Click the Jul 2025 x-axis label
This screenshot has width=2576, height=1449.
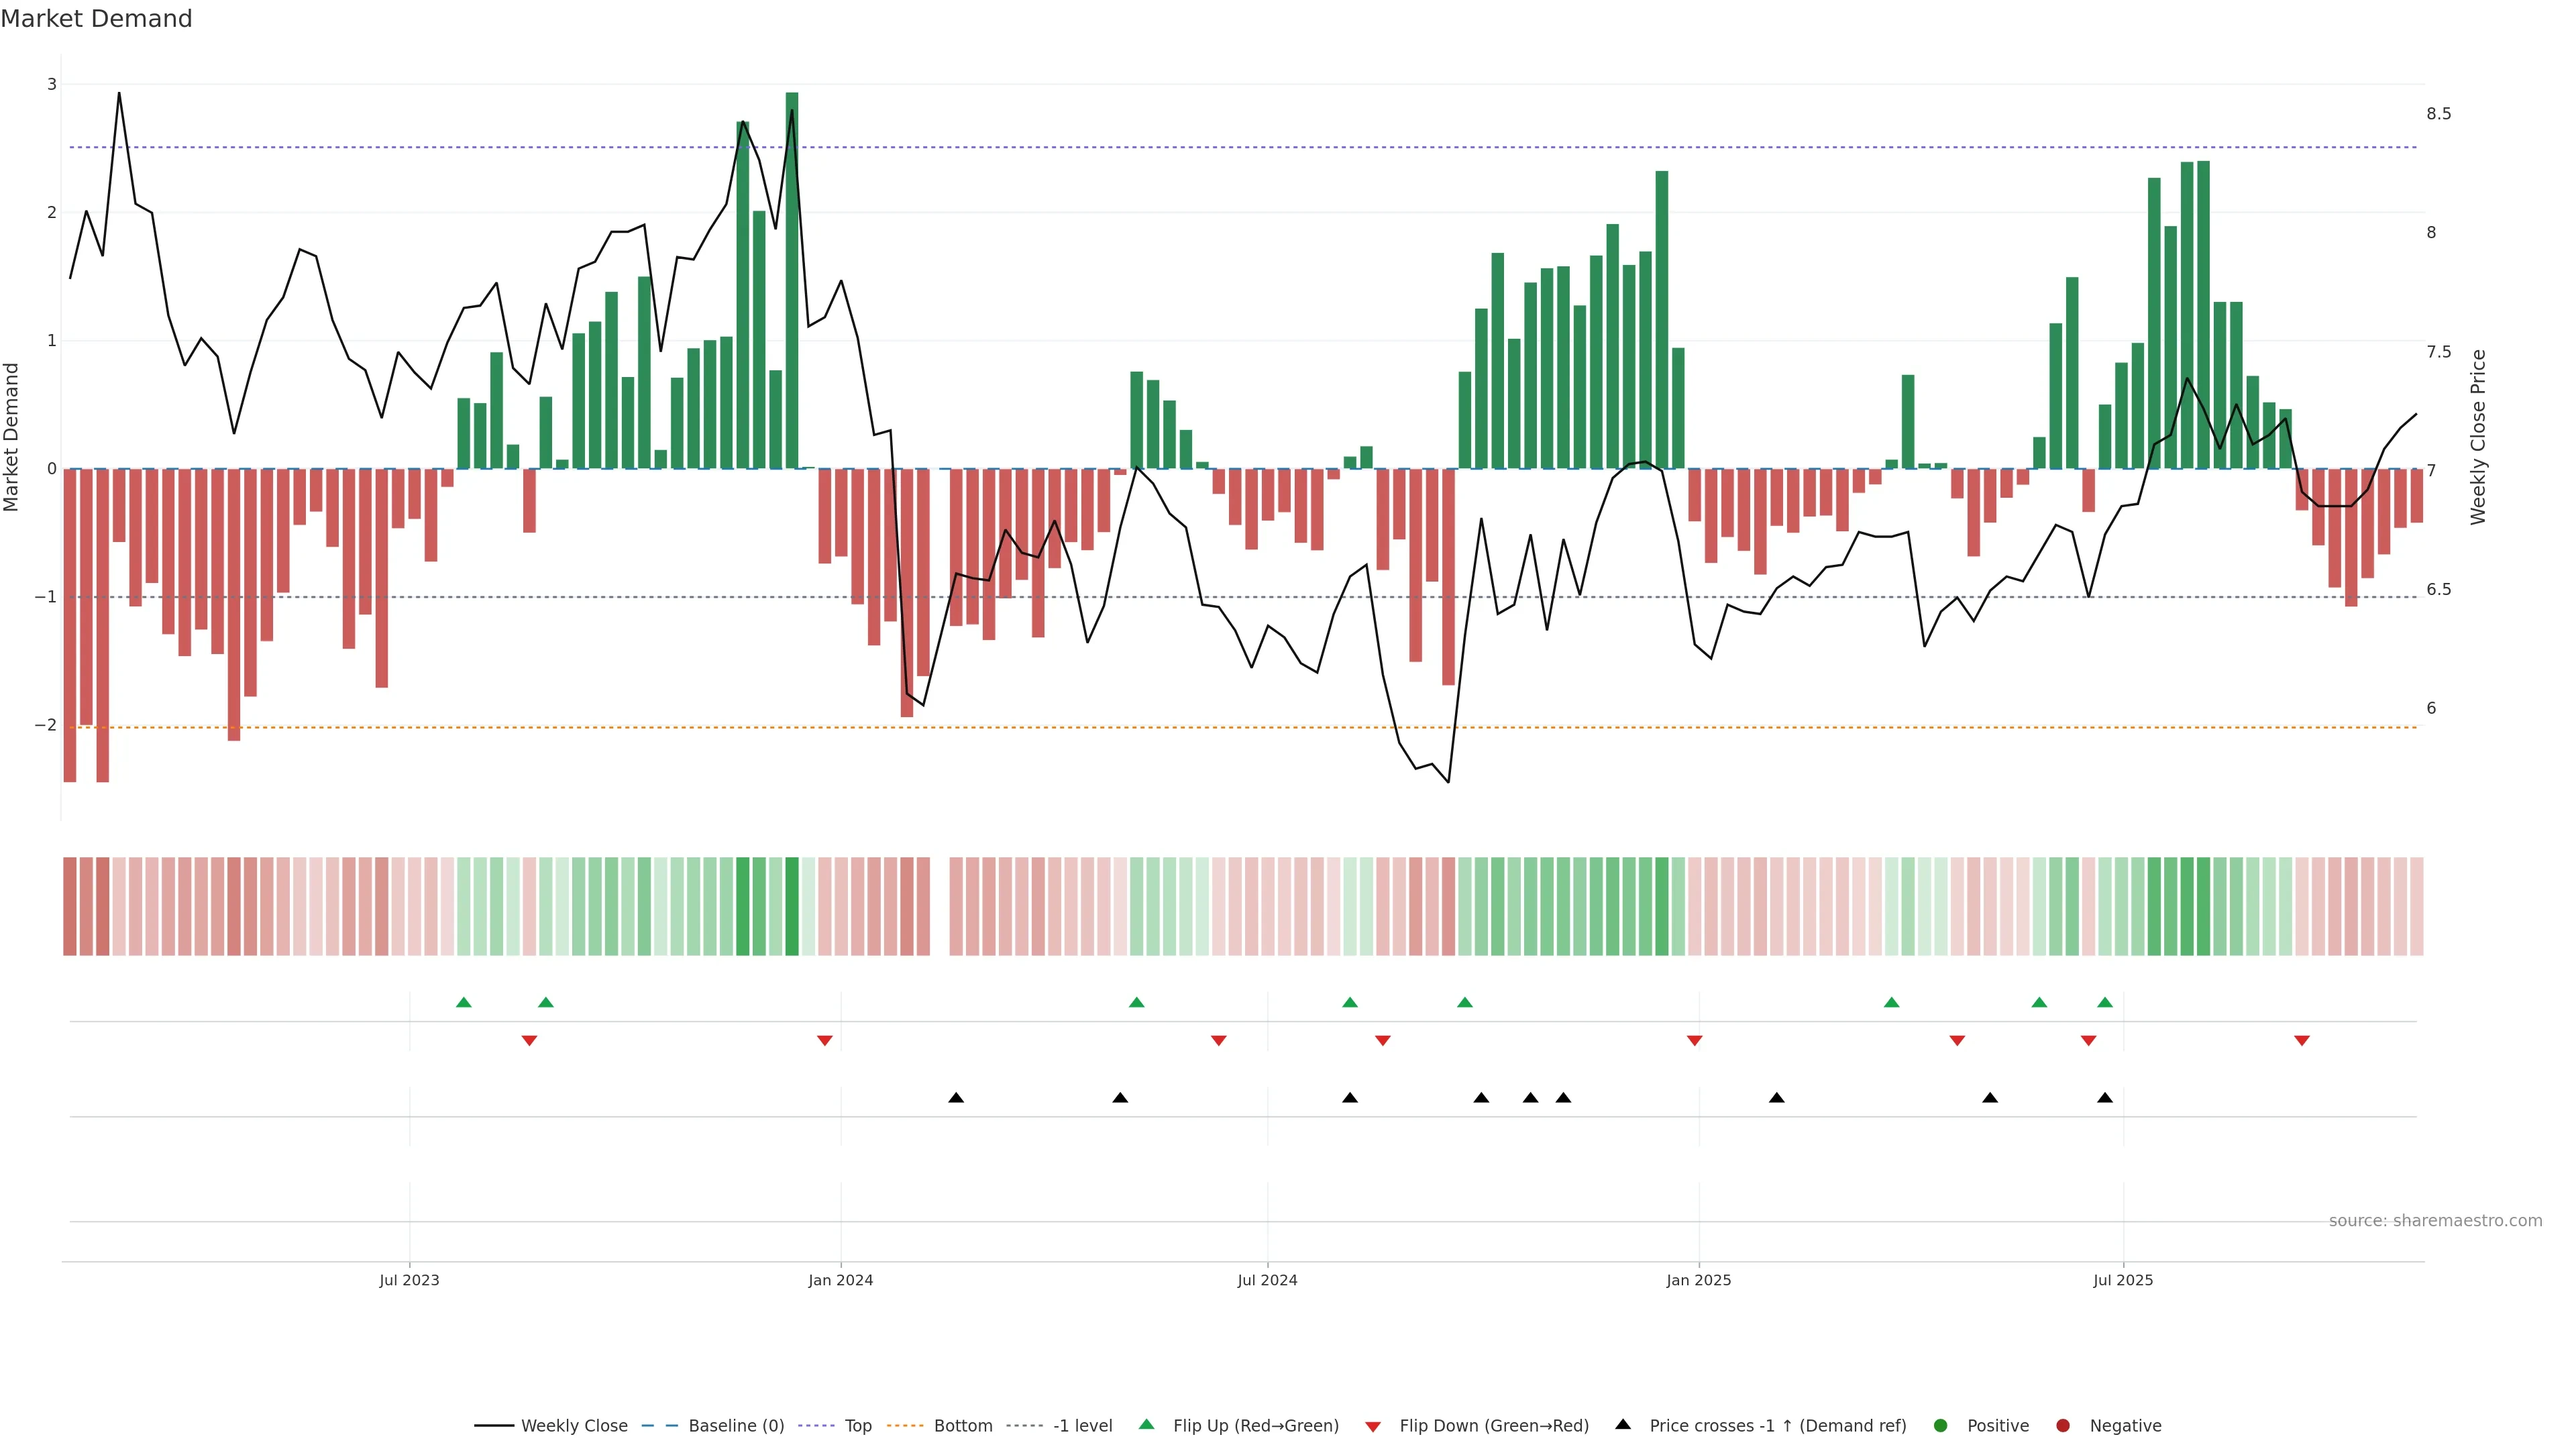[x=2123, y=1280]
